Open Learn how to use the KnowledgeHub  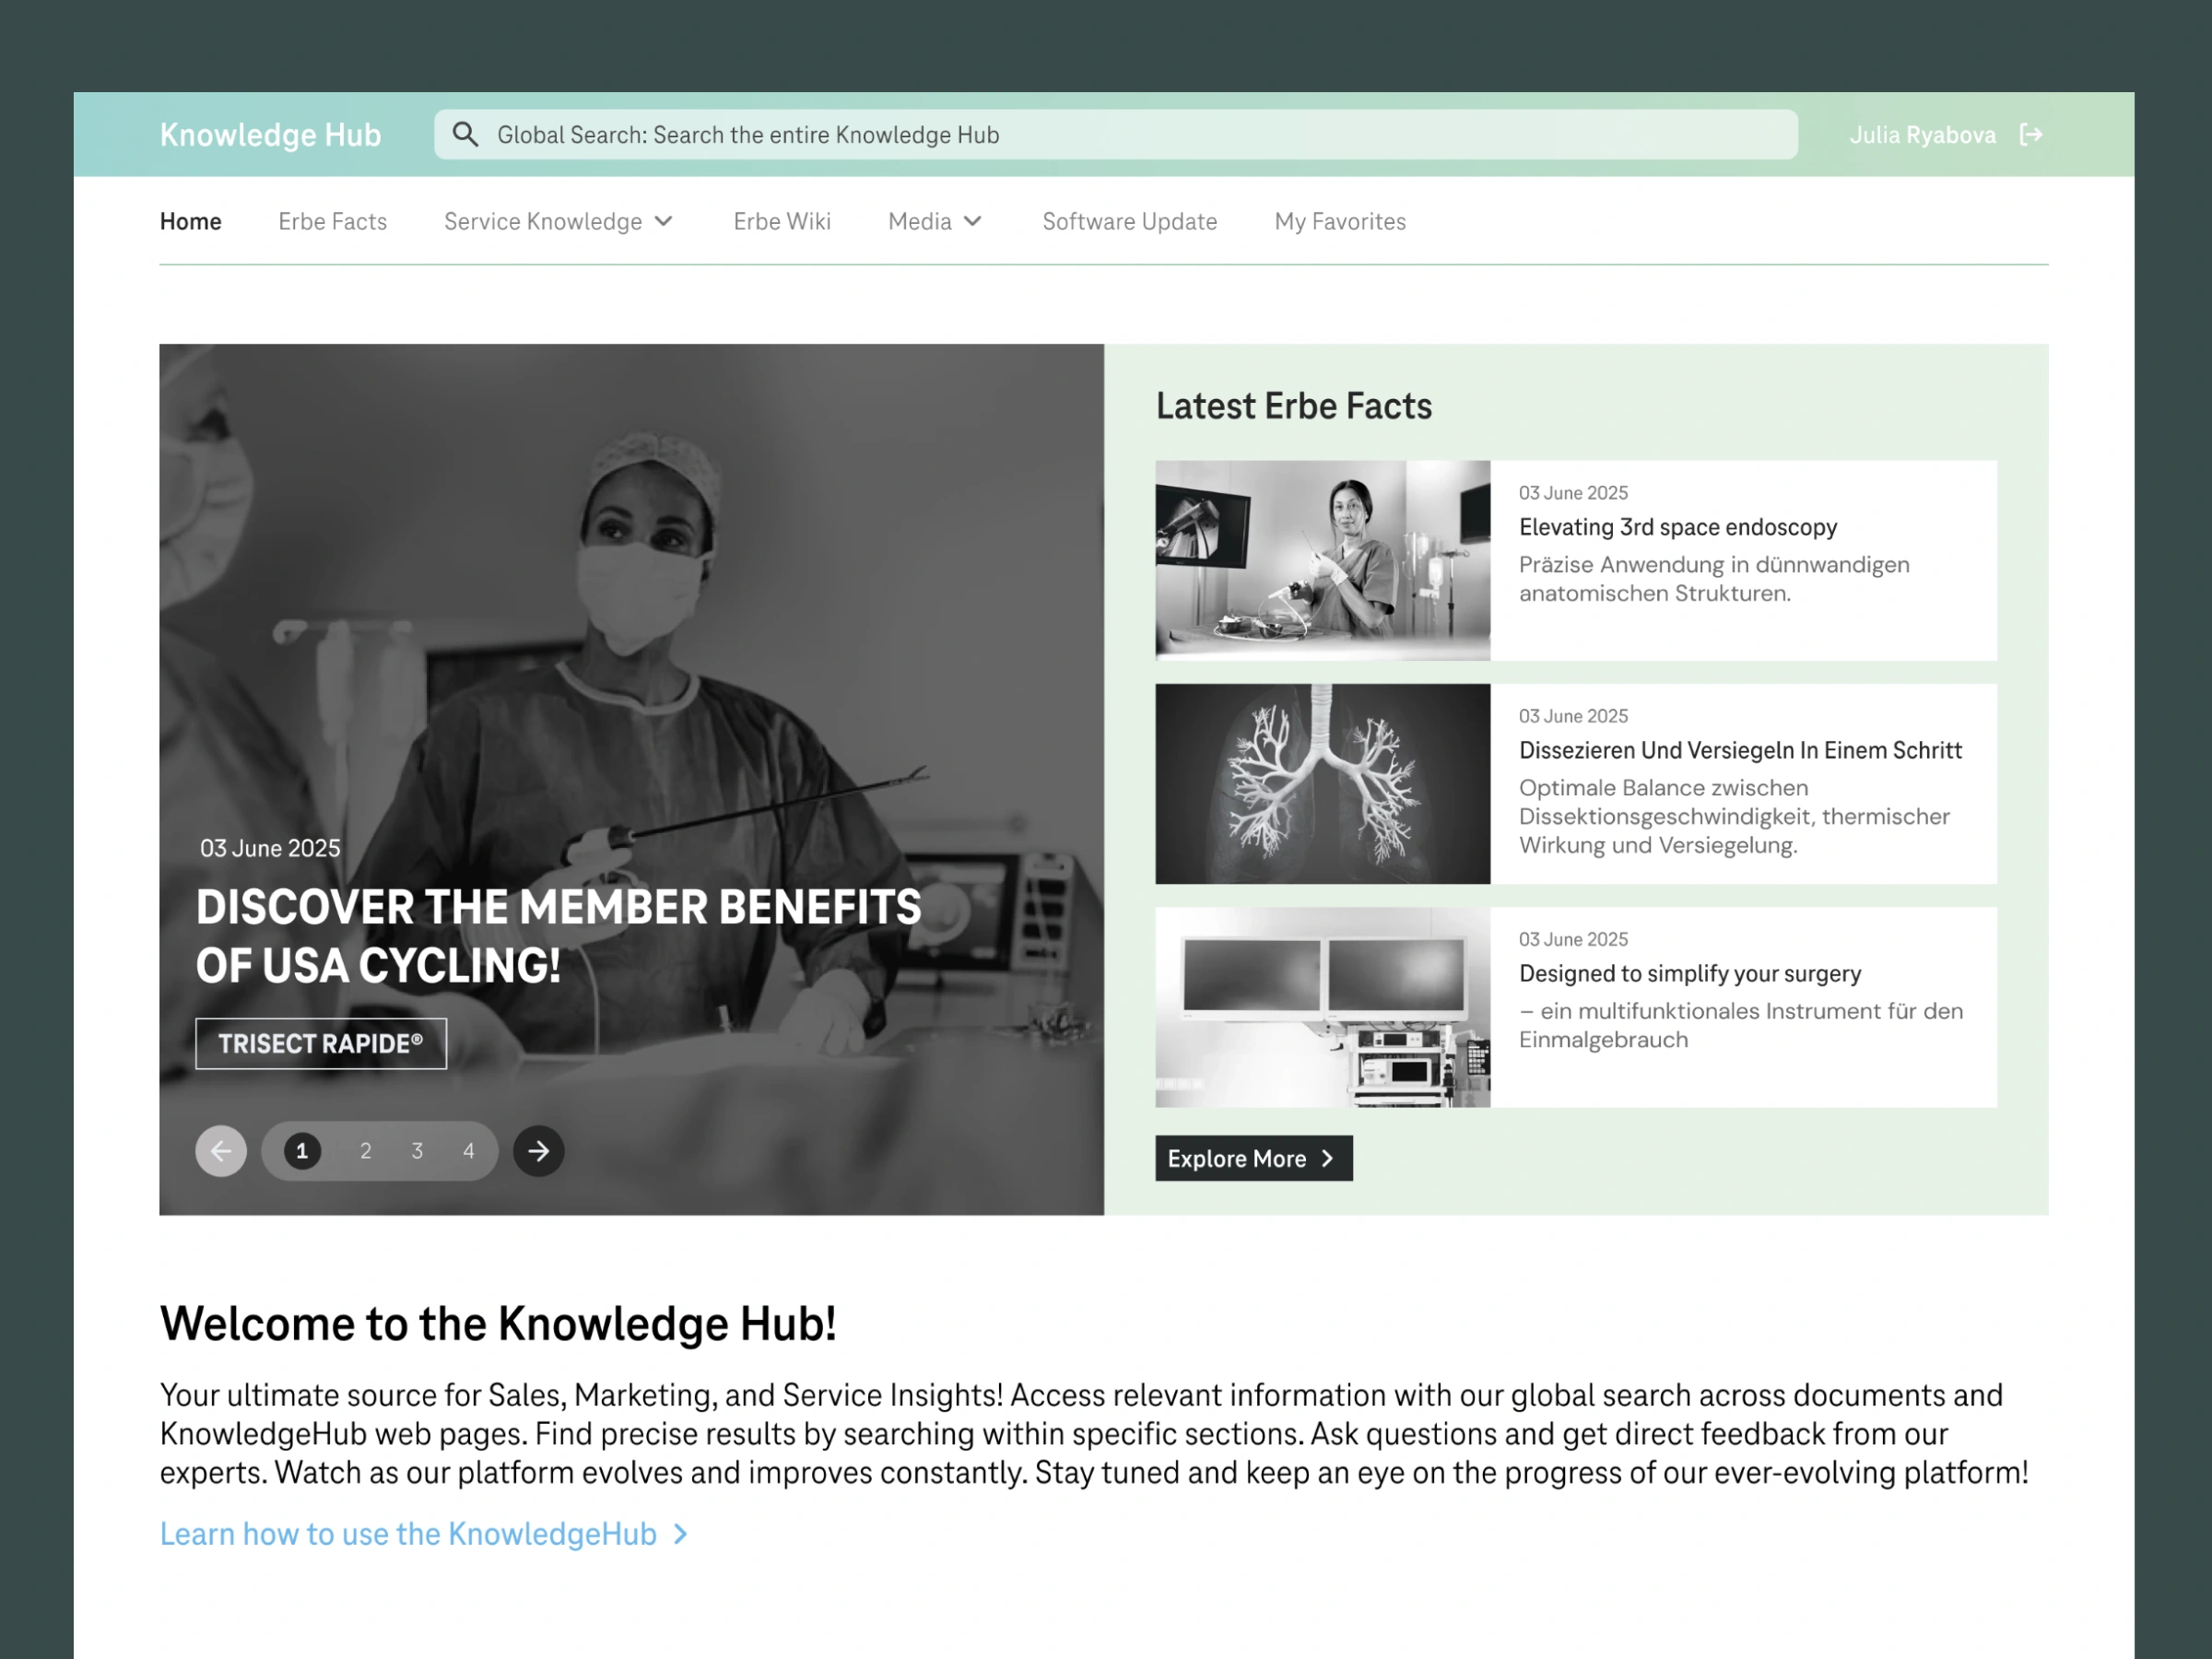tap(407, 1533)
